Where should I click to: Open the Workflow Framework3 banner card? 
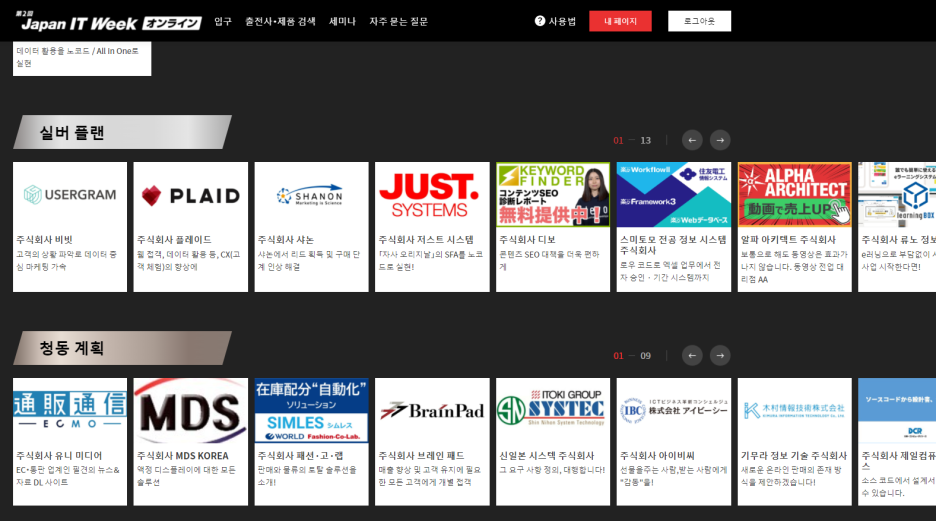pyautogui.click(x=673, y=195)
